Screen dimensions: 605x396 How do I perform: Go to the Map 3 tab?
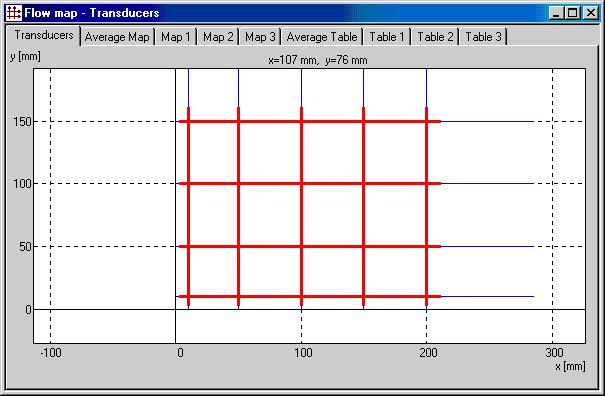click(x=260, y=37)
